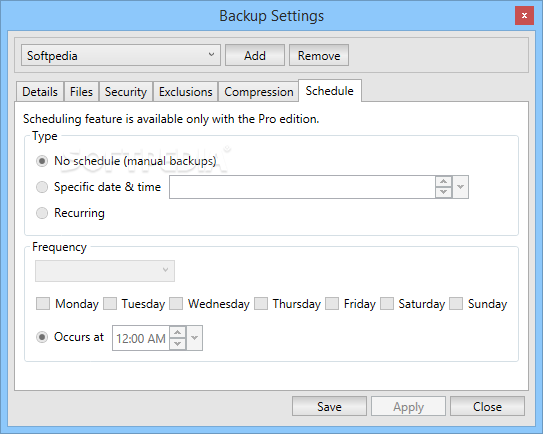
Task: Increase specific date & time with up spinner arrow
Action: click(x=444, y=181)
